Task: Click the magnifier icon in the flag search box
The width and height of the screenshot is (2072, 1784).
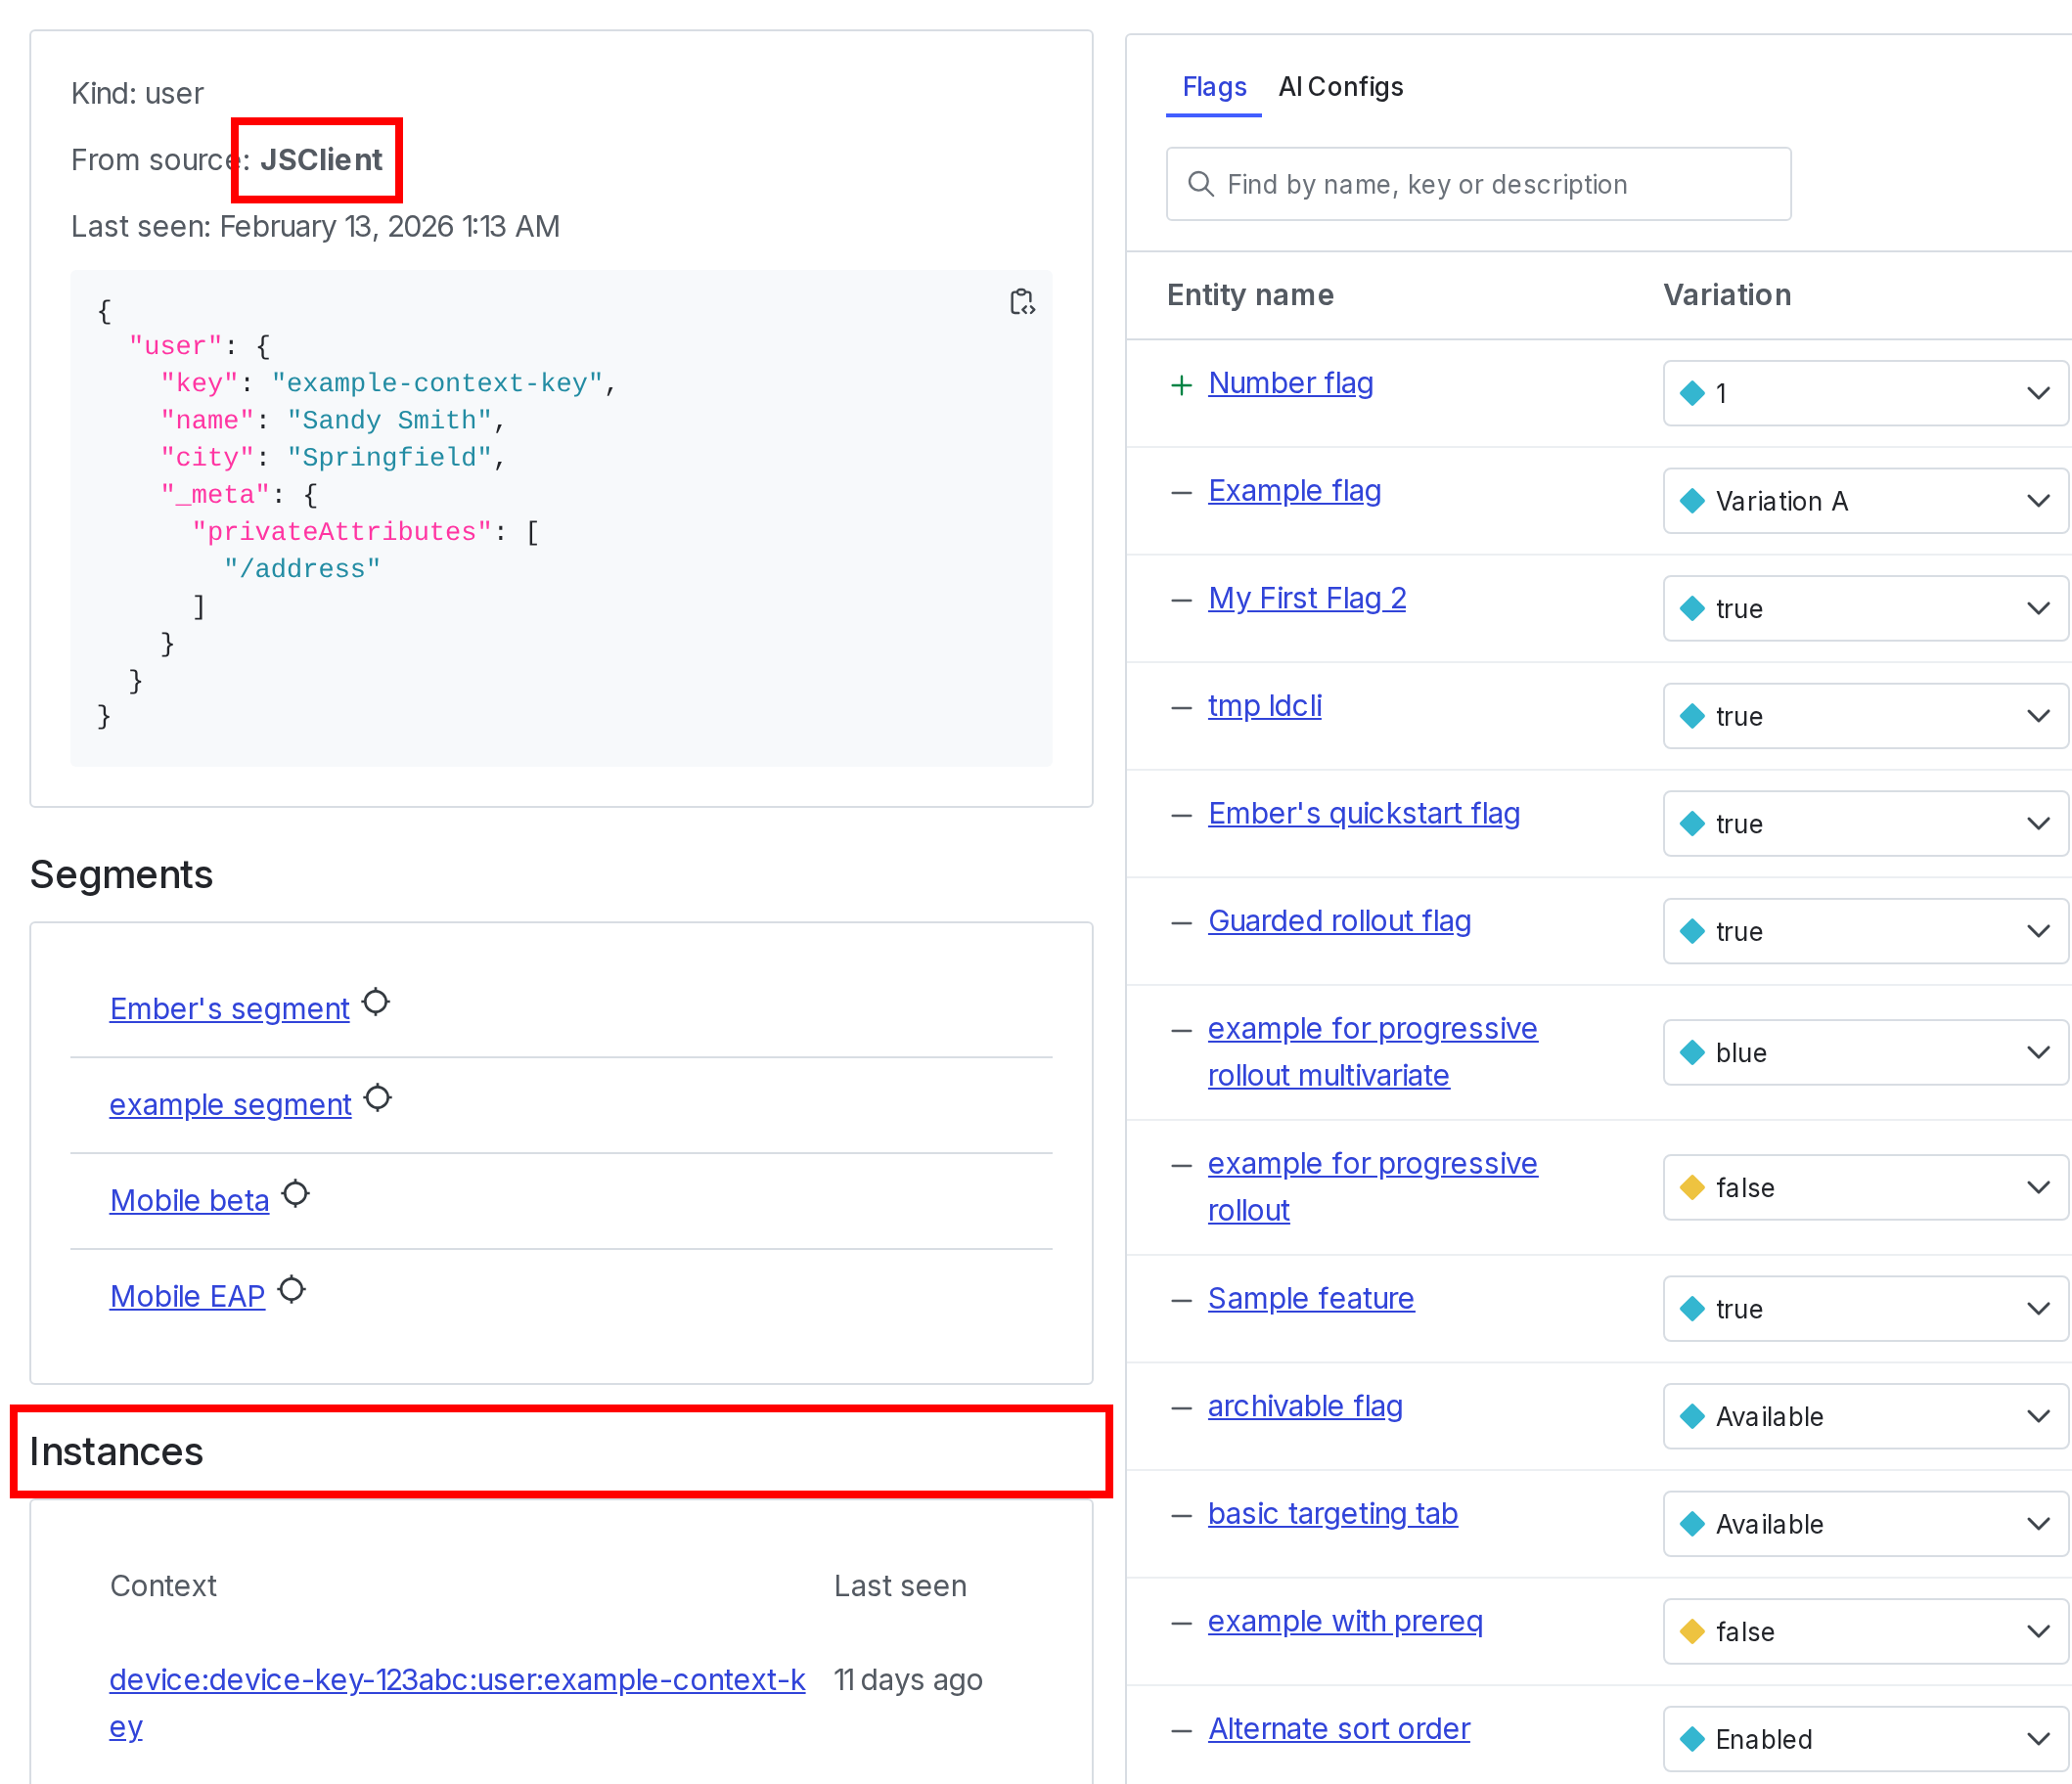Action: pyautogui.click(x=1201, y=184)
